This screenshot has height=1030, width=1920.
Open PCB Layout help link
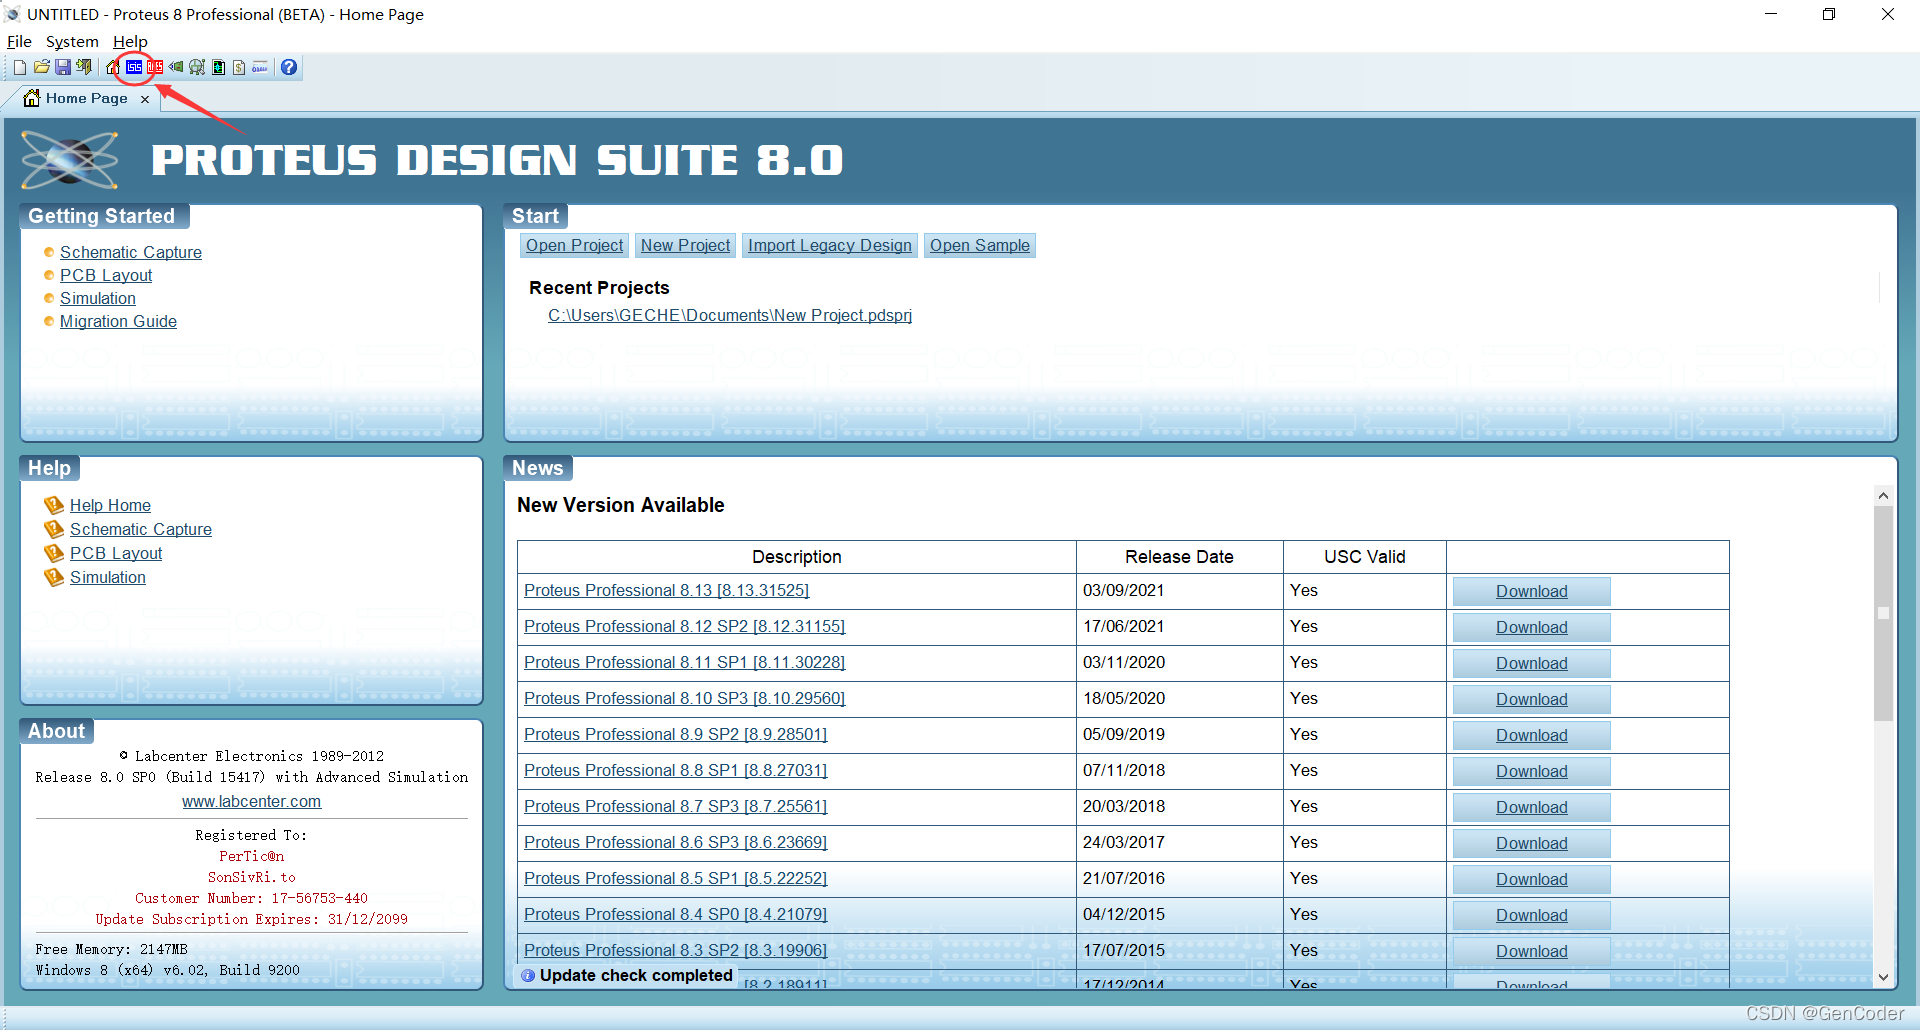116,553
